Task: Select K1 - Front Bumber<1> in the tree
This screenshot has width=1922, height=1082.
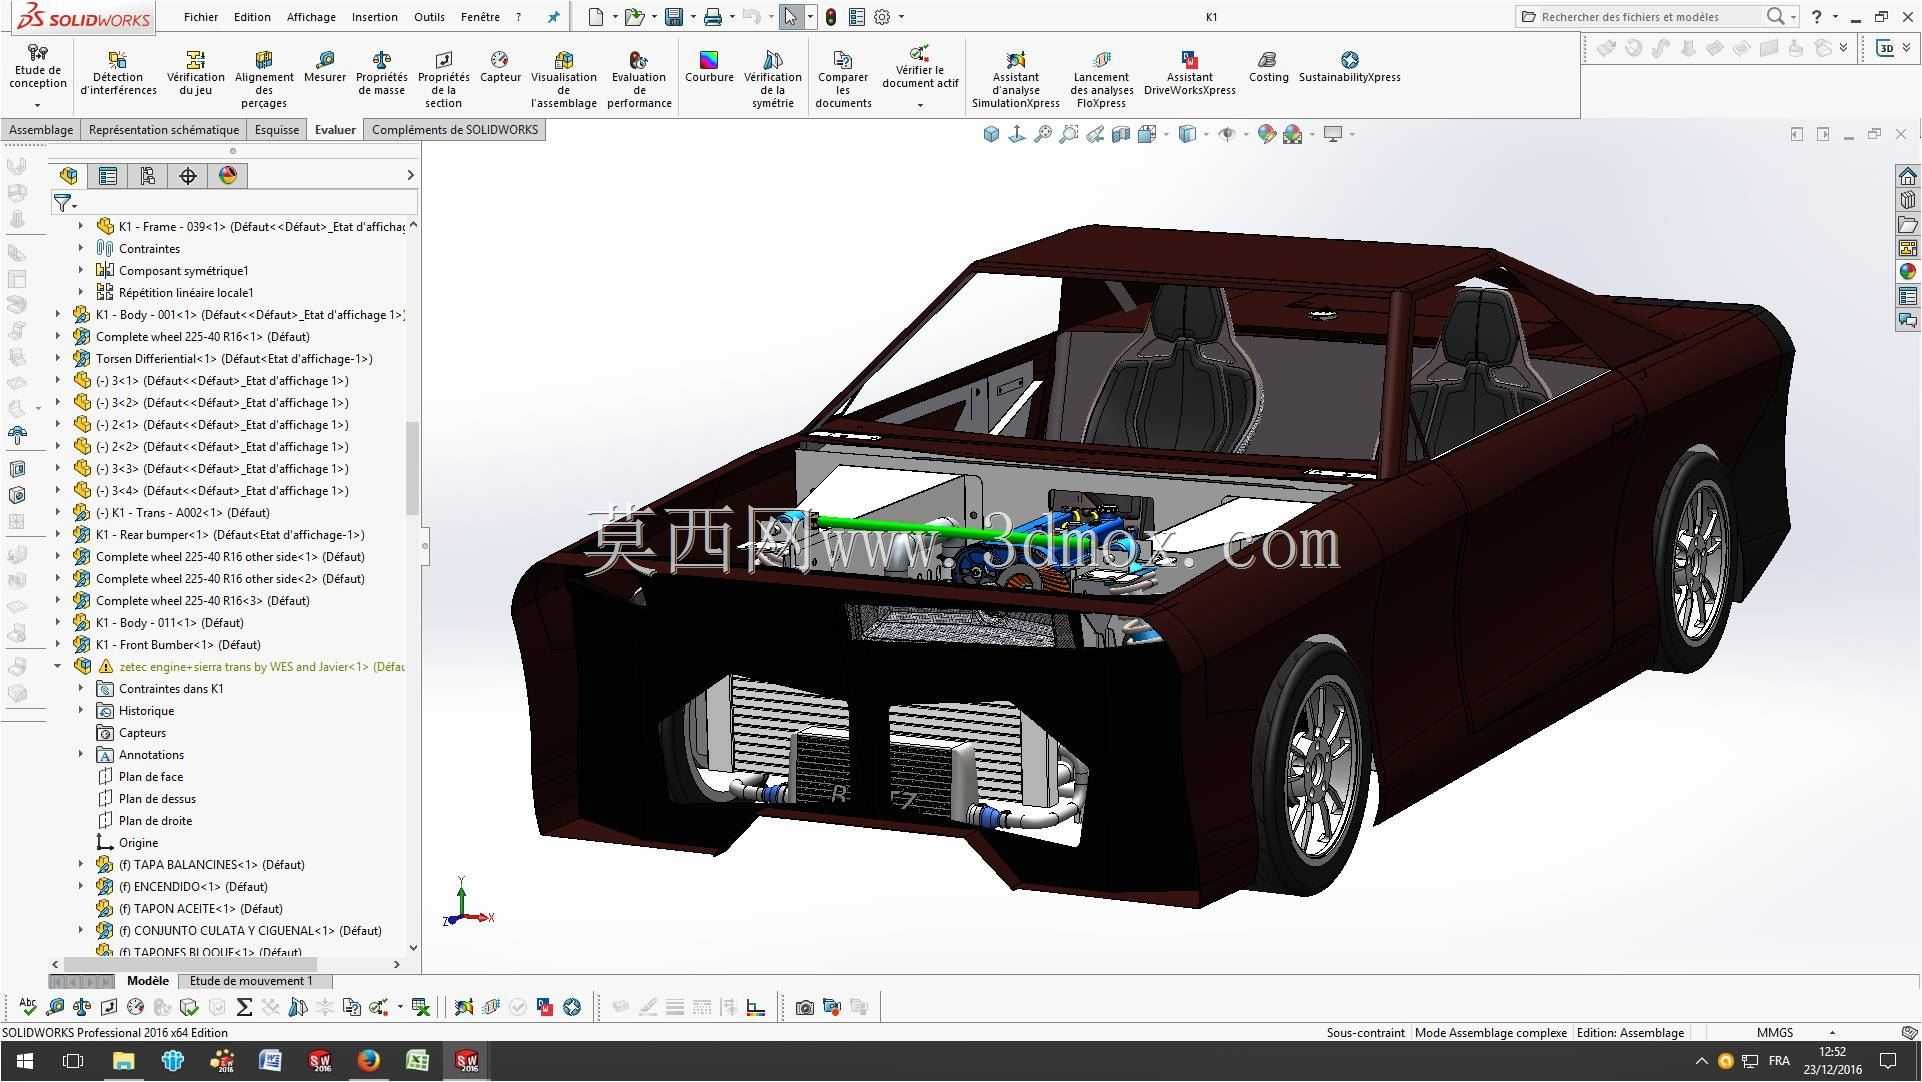Action: tap(178, 644)
